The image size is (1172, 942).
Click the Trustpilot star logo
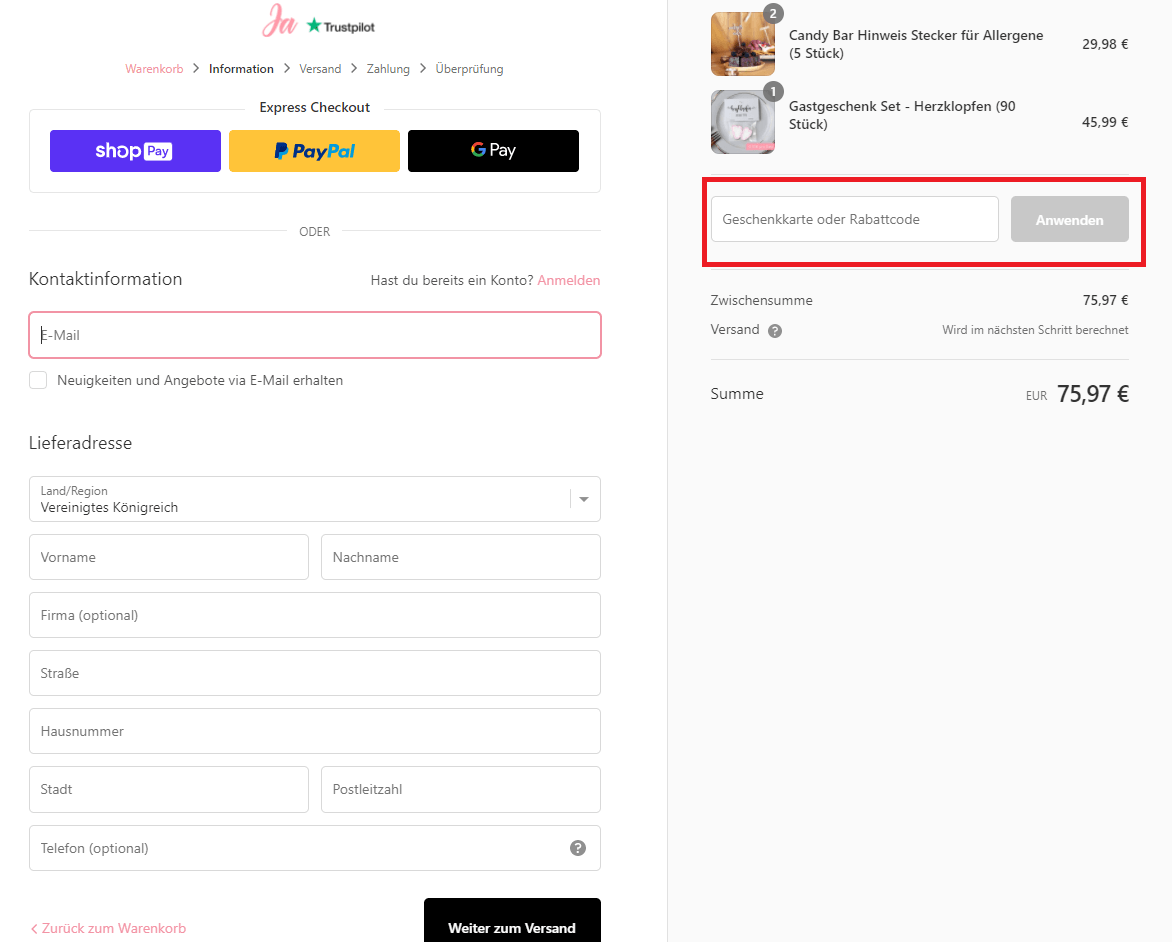pyautogui.click(x=341, y=26)
